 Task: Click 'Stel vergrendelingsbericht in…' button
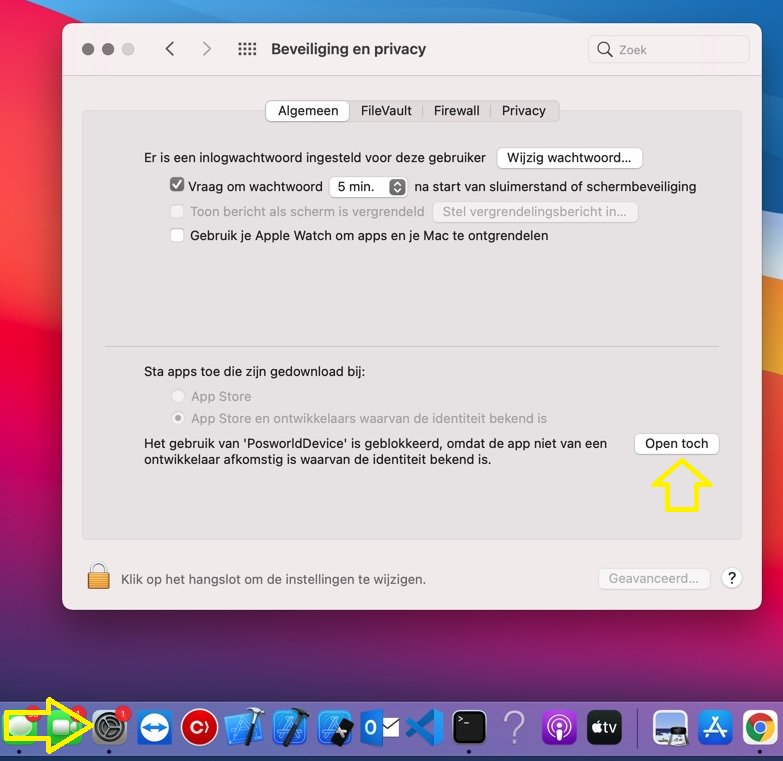click(535, 212)
